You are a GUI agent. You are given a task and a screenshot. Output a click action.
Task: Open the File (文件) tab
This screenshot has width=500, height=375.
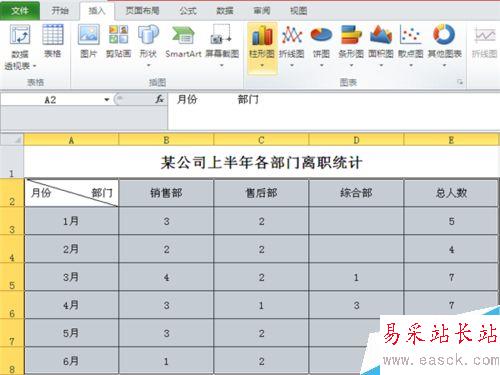click(x=20, y=11)
